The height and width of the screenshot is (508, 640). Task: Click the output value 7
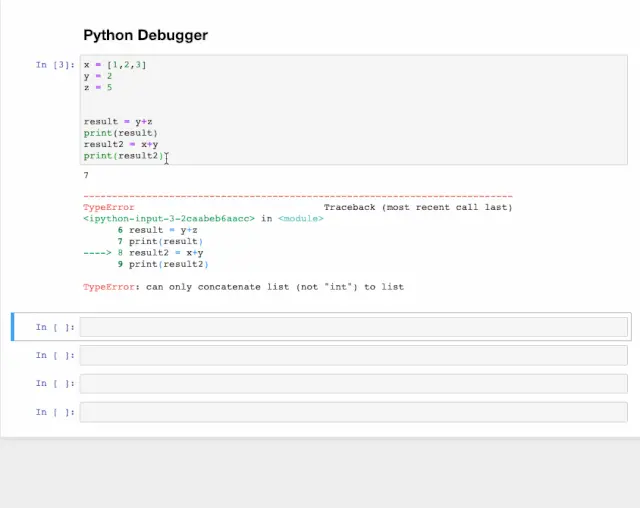click(86, 176)
